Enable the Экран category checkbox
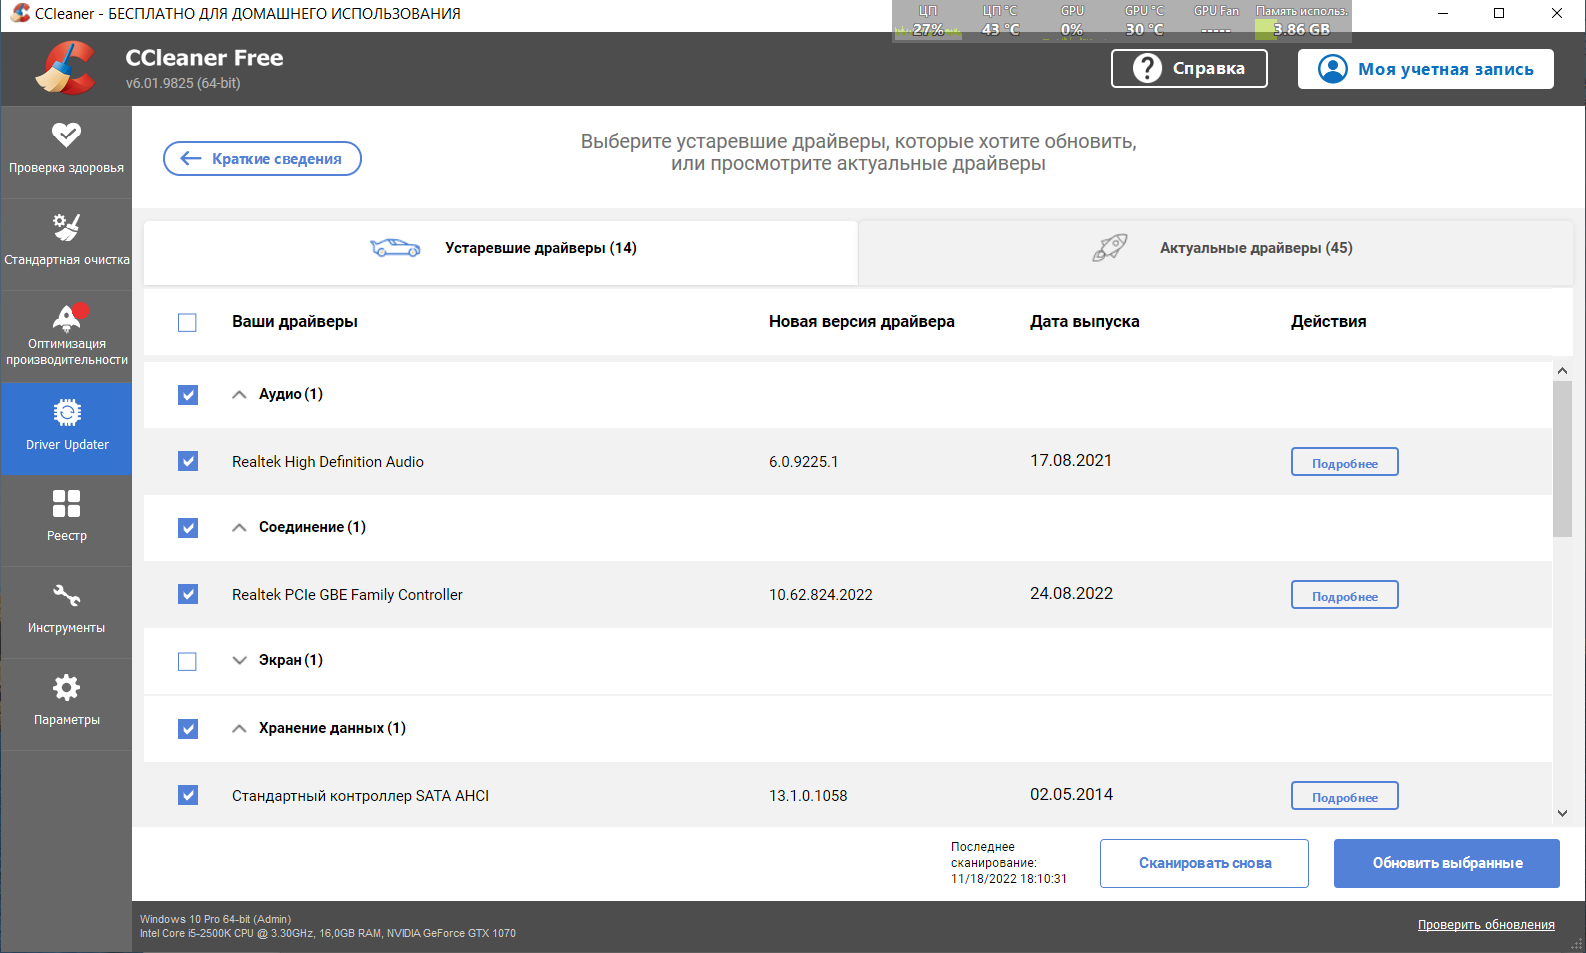 (187, 661)
